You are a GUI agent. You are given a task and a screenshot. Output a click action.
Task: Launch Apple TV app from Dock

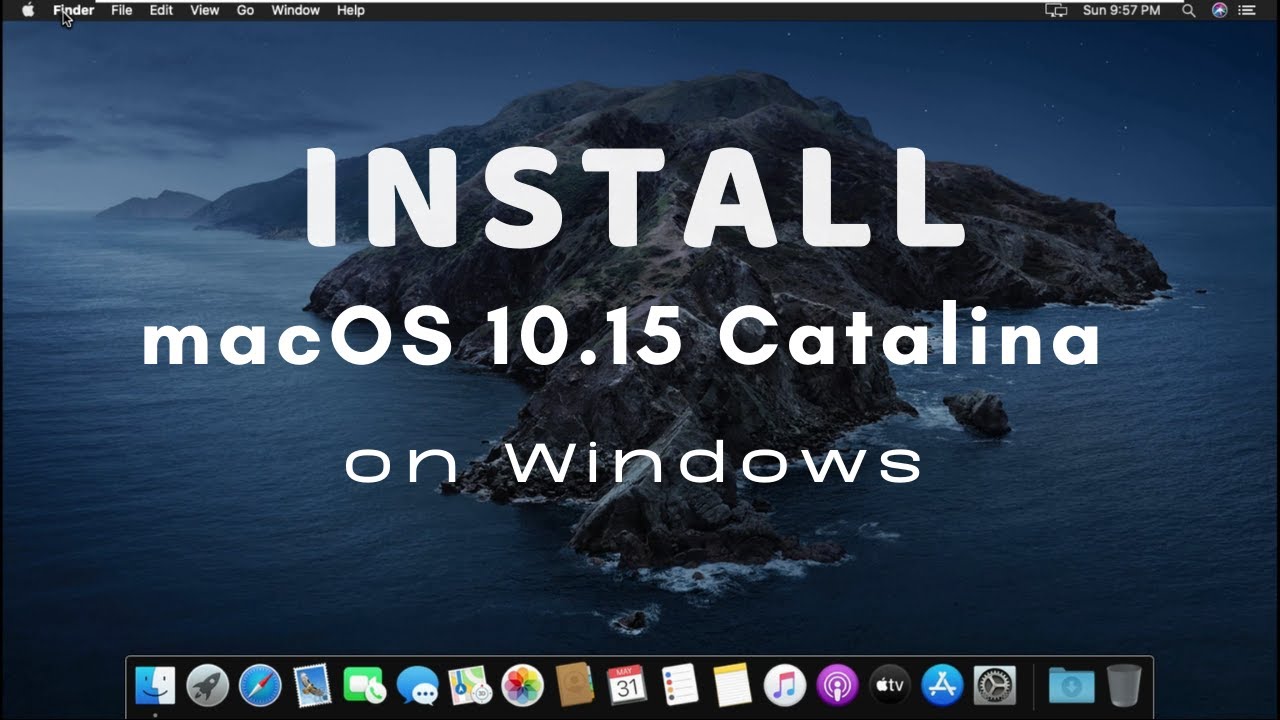coord(889,686)
